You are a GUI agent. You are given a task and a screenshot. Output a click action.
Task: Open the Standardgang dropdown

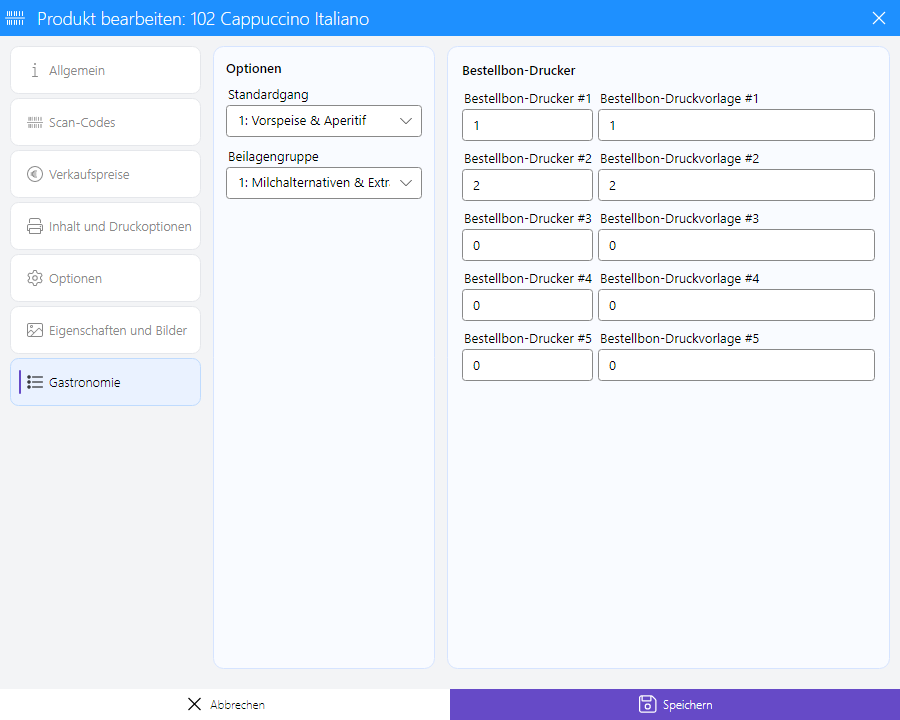[324, 121]
